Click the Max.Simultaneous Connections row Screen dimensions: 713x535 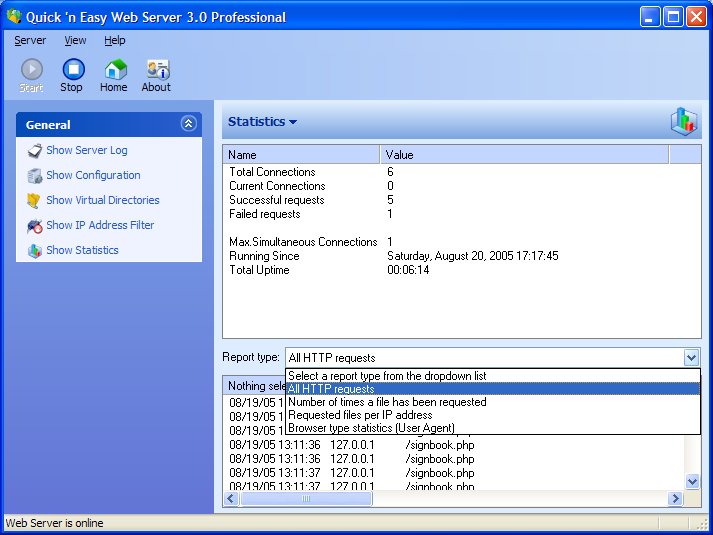(x=462, y=242)
